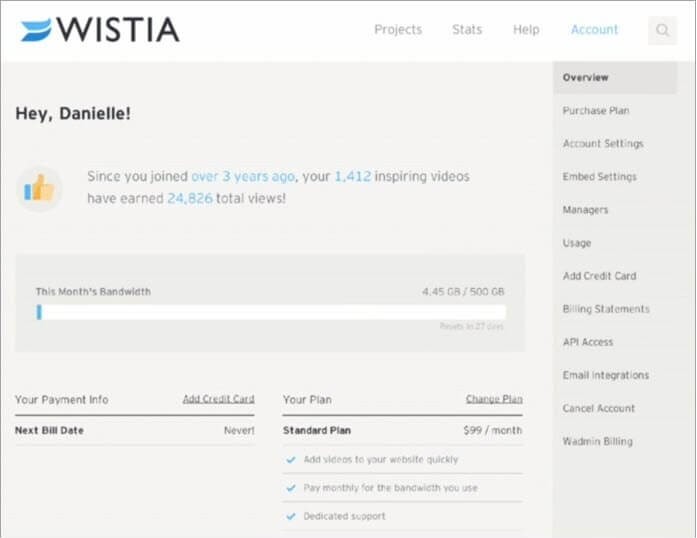697x538 pixels.
Task: Click the 1,412 videos link
Action: pos(353,177)
